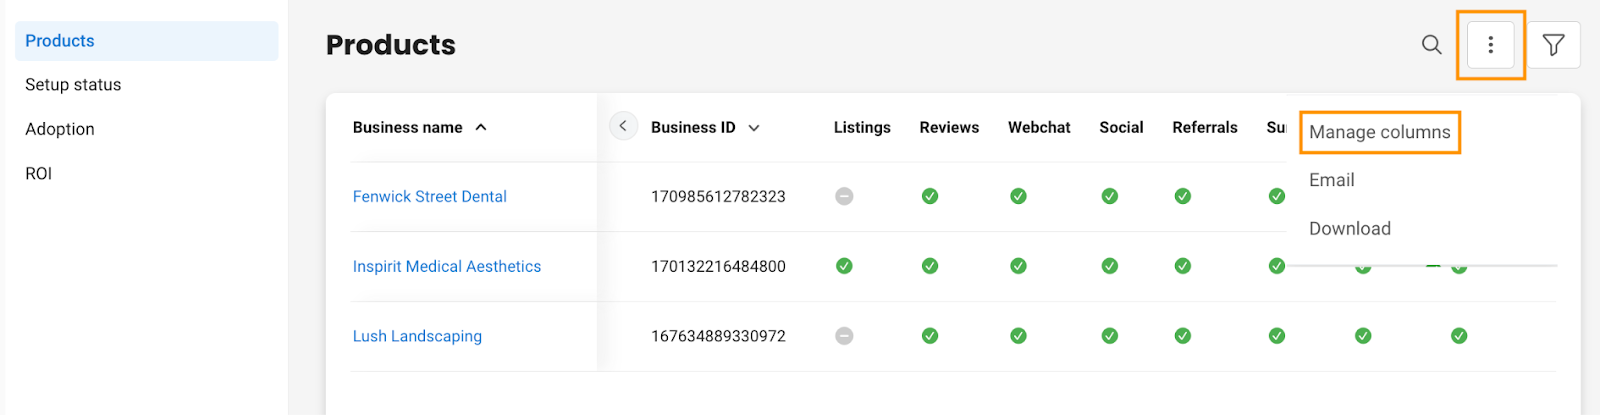Click the Reviews column header
1600x415 pixels.
949,127
